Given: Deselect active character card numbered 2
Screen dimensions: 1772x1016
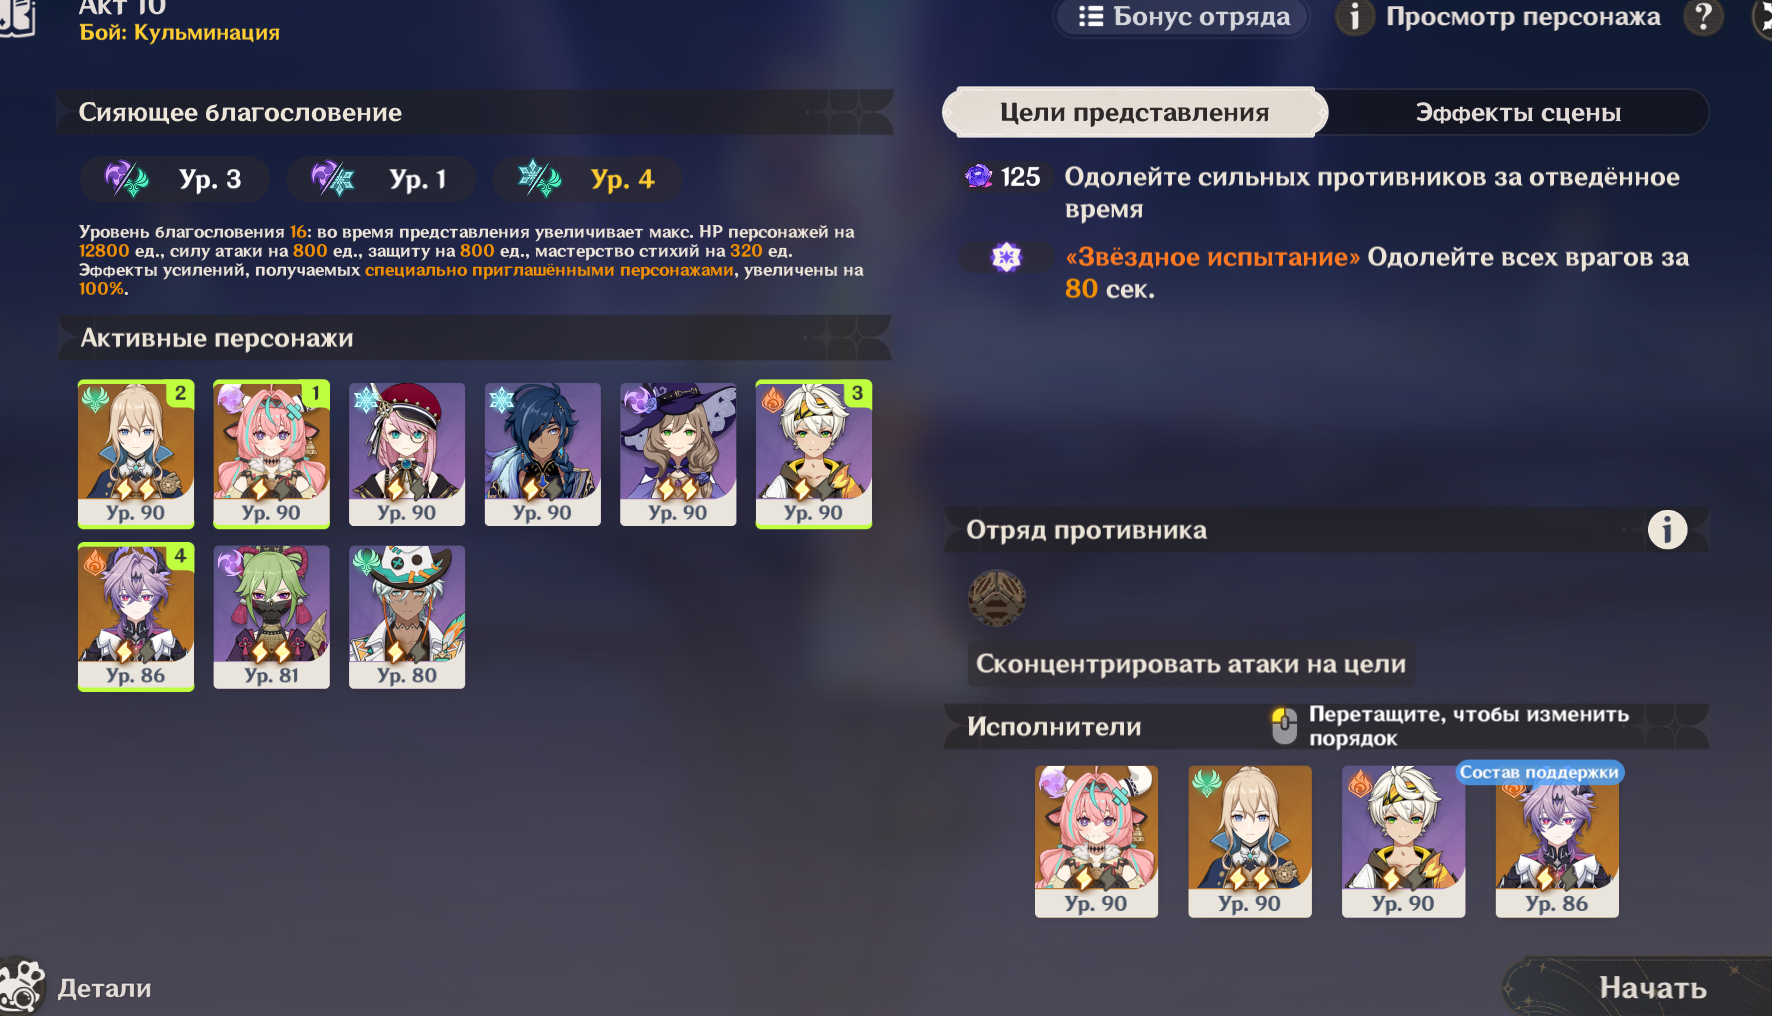Looking at the screenshot, I should (x=136, y=454).
